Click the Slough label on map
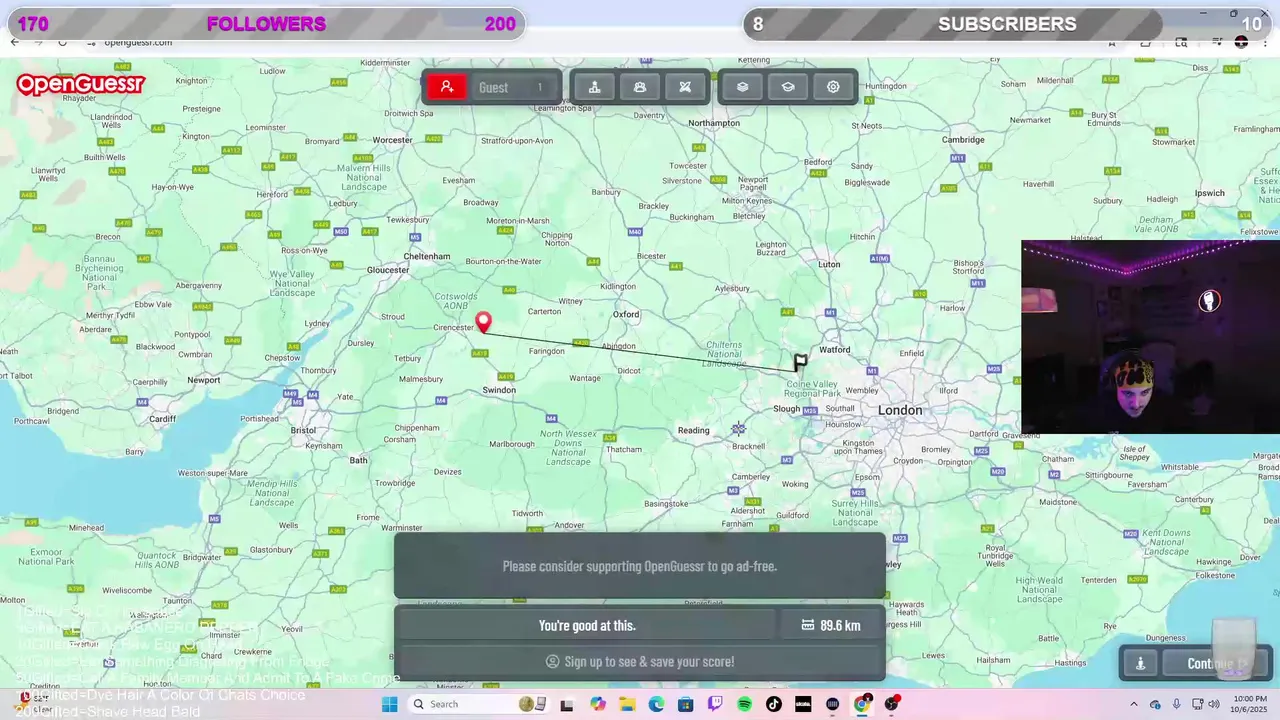Screen dimensions: 1280x720 787,408
